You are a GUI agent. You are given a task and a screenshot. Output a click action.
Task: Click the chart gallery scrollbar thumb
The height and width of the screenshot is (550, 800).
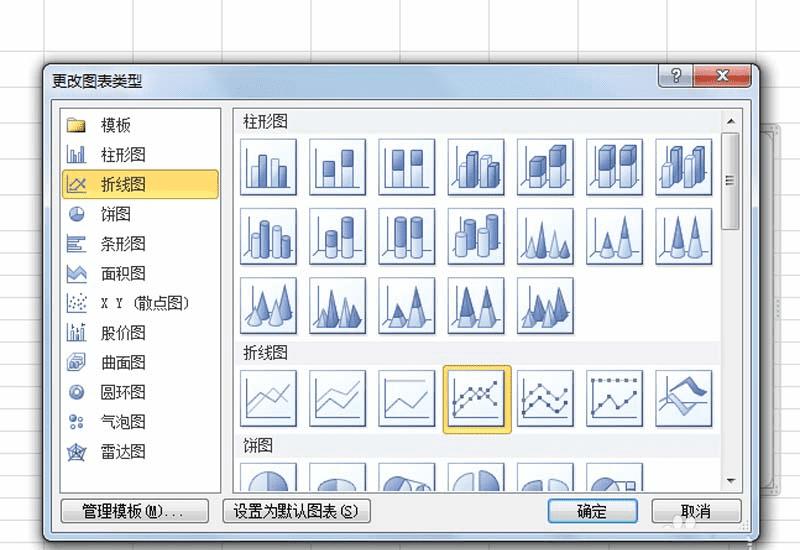(731, 181)
